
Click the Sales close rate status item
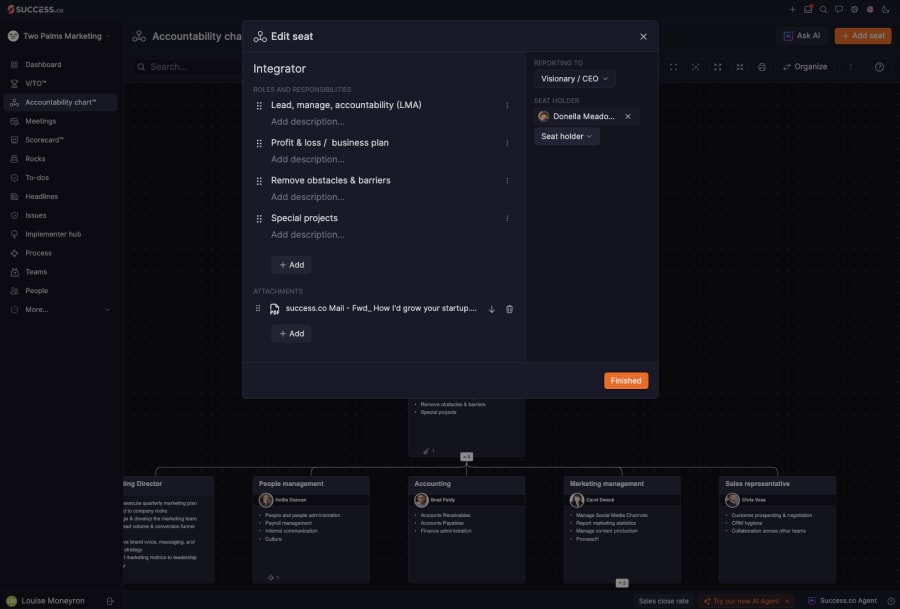point(663,601)
